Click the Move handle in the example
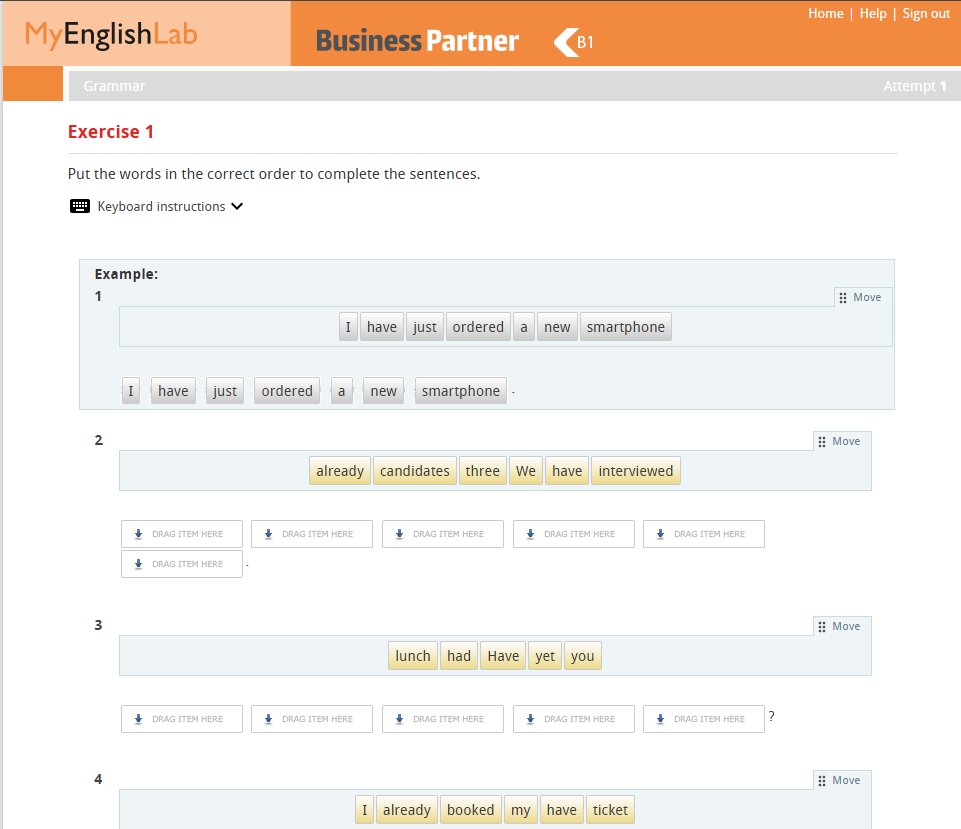 pos(860,297)
